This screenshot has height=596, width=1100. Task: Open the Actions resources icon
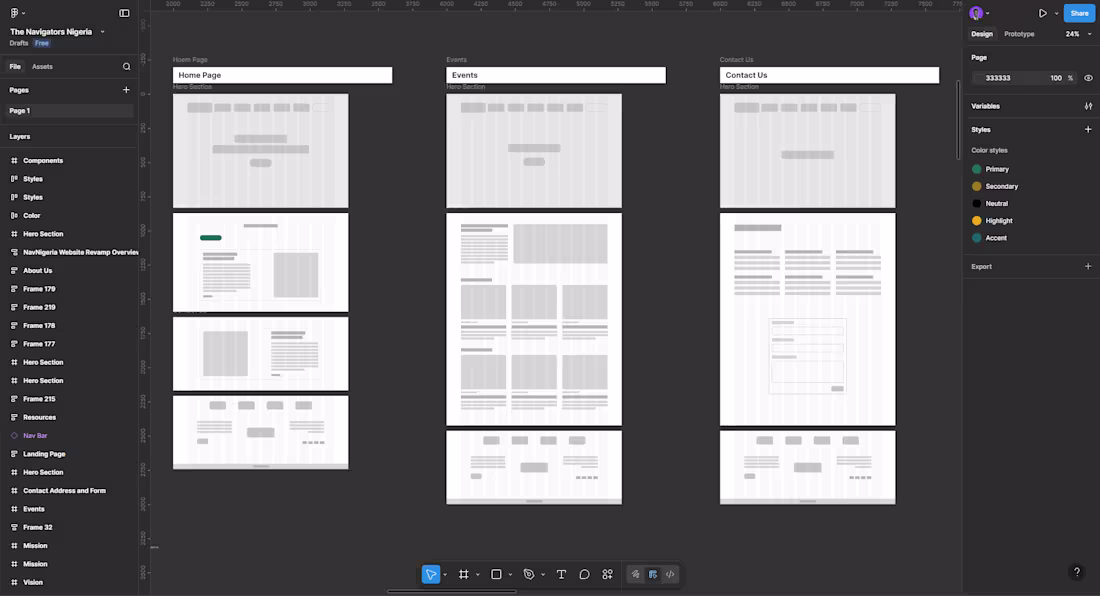pos(607,574)
